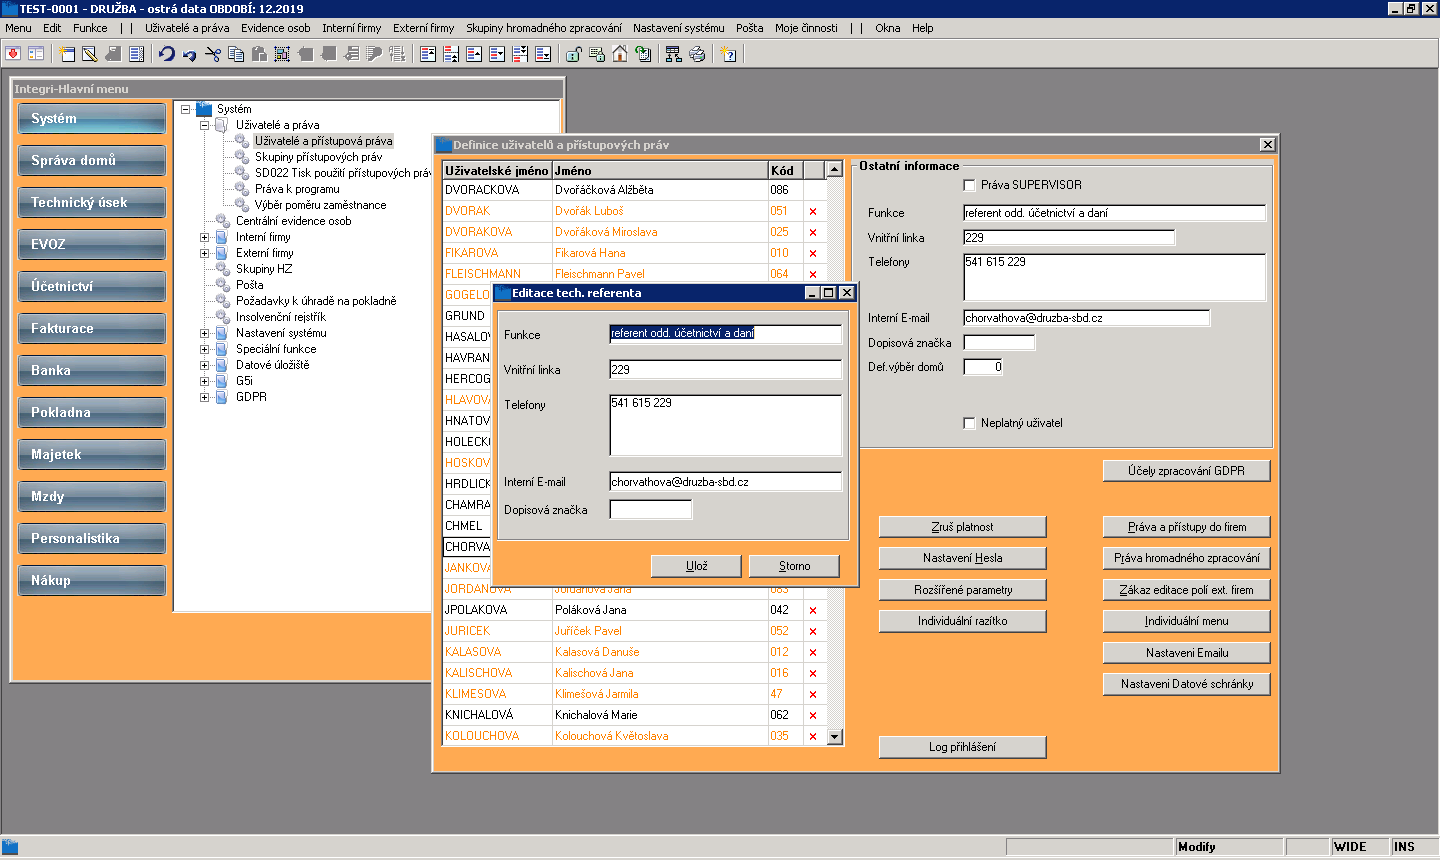Click the red X in DVORAK row

click(x=813, y=211)
